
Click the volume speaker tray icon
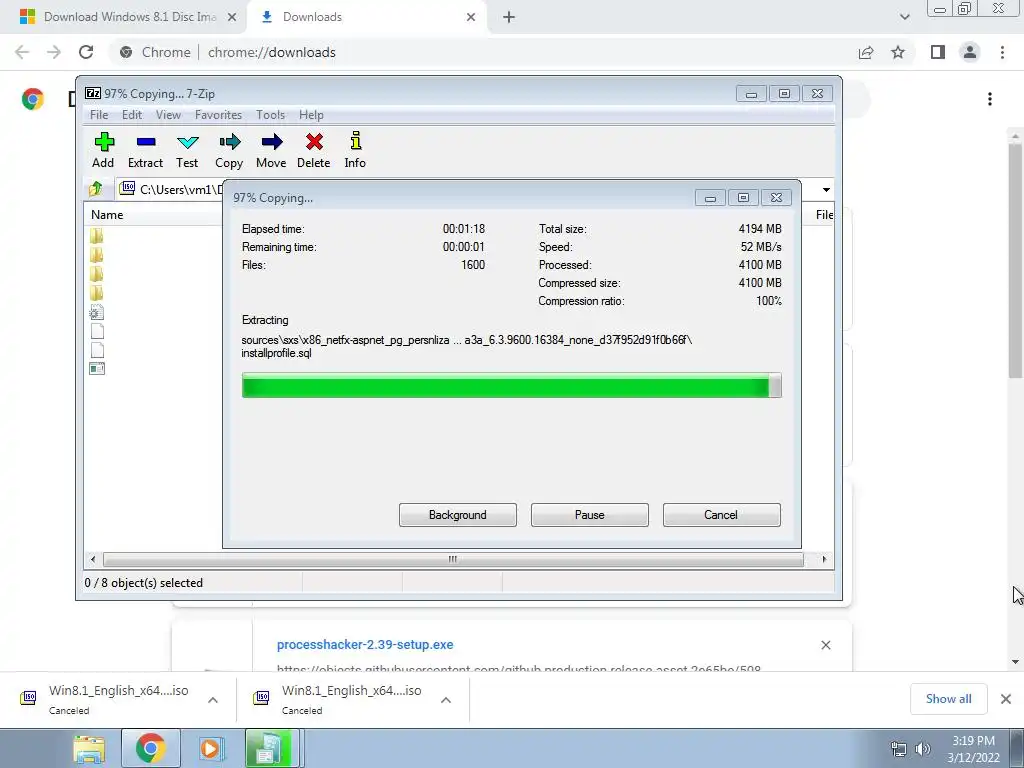coord(923,749)
